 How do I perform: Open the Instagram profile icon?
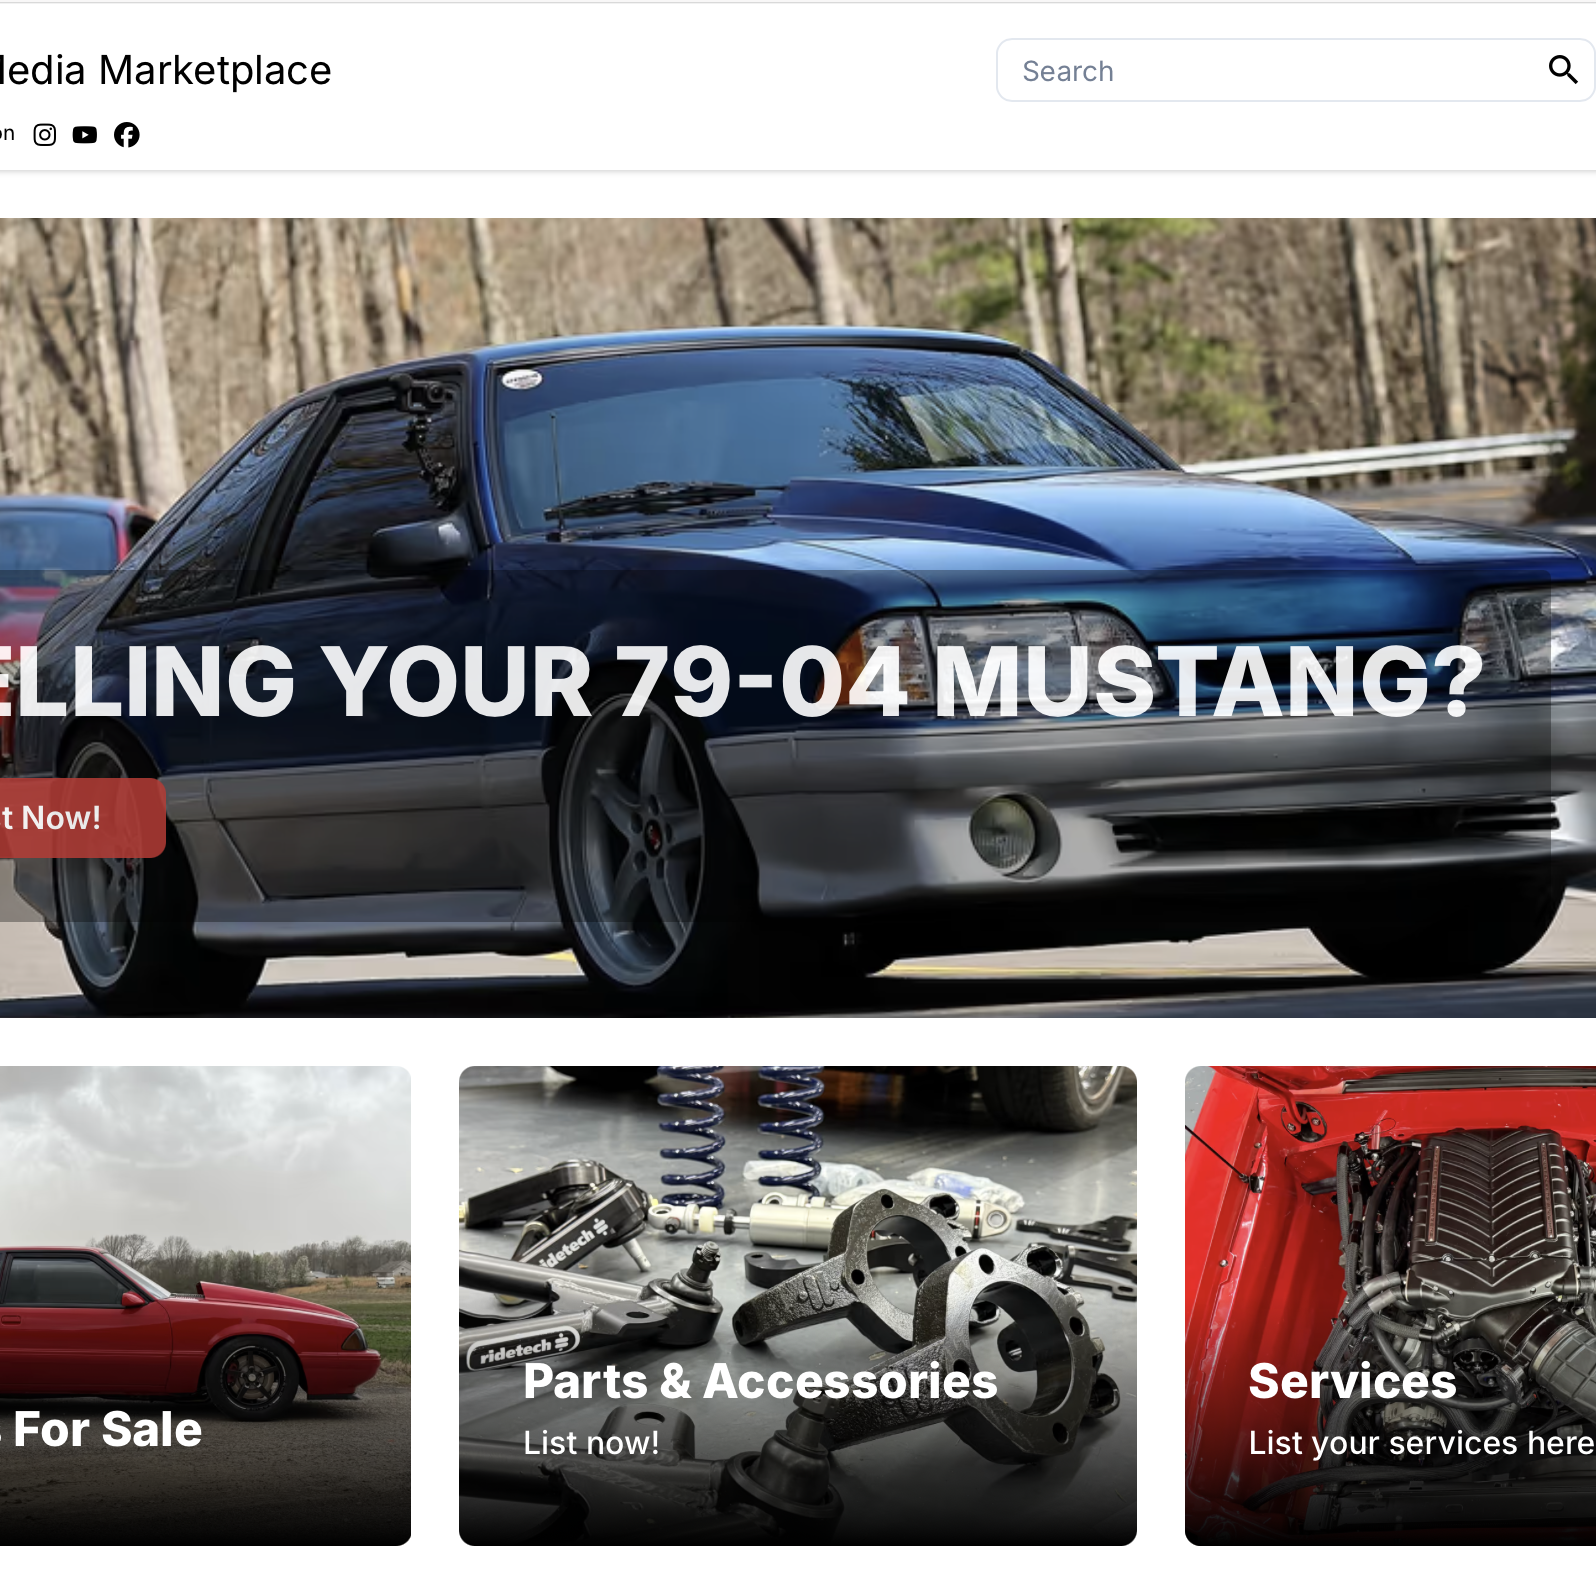tap(45, 135)
